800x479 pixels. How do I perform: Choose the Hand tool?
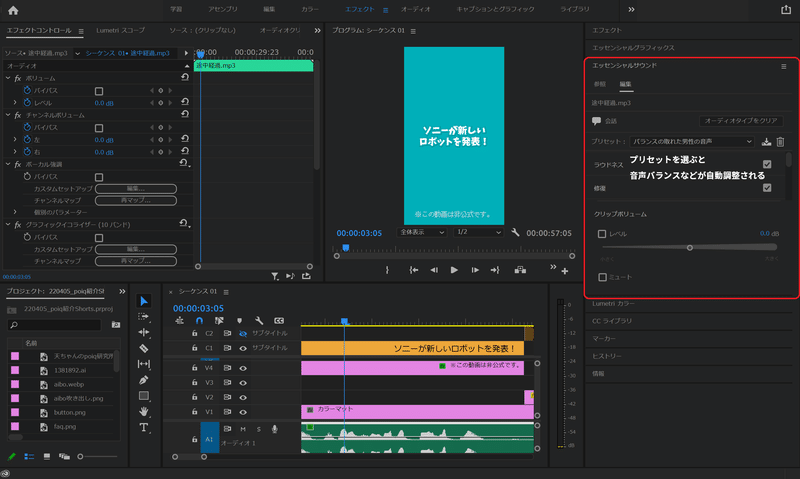tap(143, 411)
